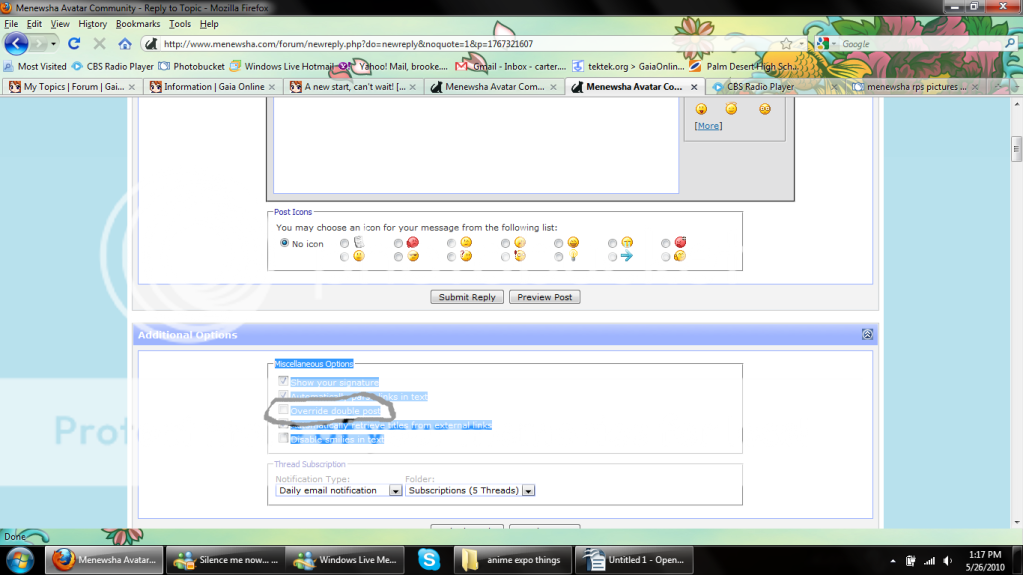
Task: Select the No icon radio button
Action: point(285,243)
